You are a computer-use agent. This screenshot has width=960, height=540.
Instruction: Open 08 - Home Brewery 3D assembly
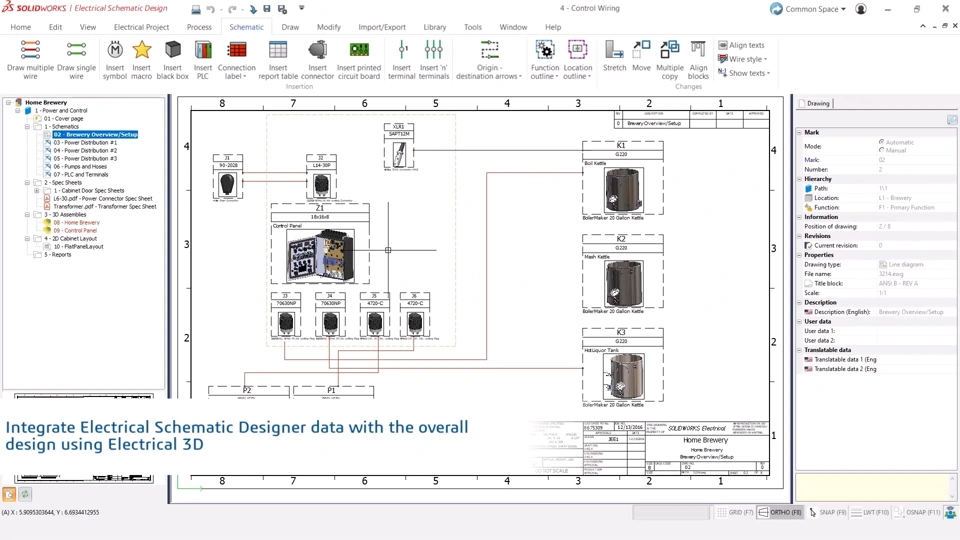[x=76, y=223]
